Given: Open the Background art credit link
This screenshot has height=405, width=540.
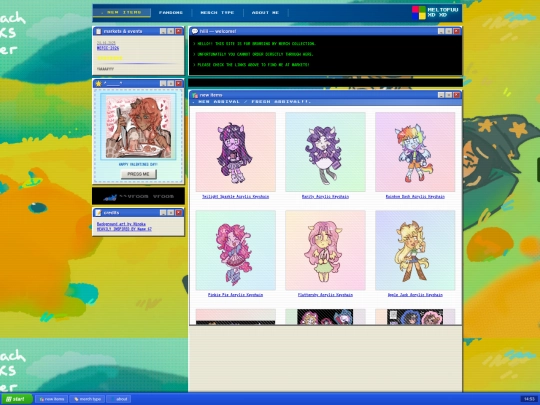Looking at the screenshot, I should [121, 224].
